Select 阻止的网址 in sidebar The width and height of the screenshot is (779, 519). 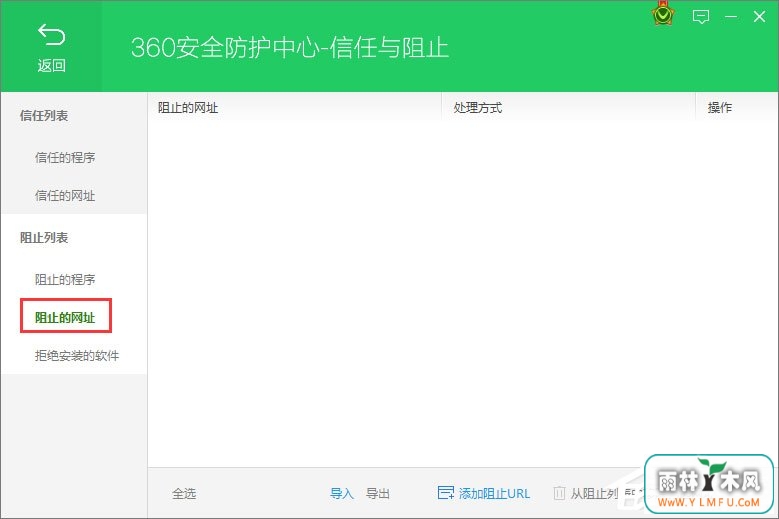(65, 317)
